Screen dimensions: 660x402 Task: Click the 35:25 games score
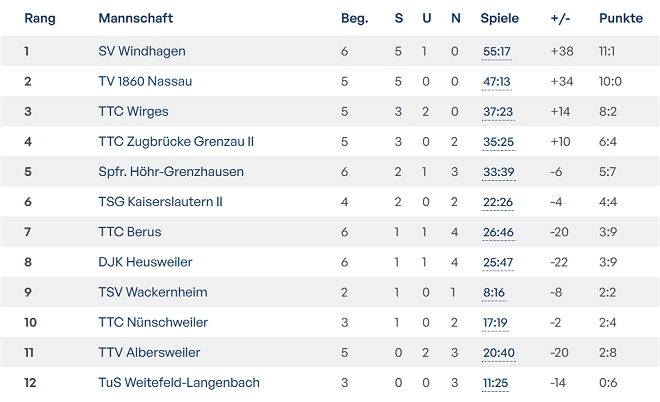point(497,142)
